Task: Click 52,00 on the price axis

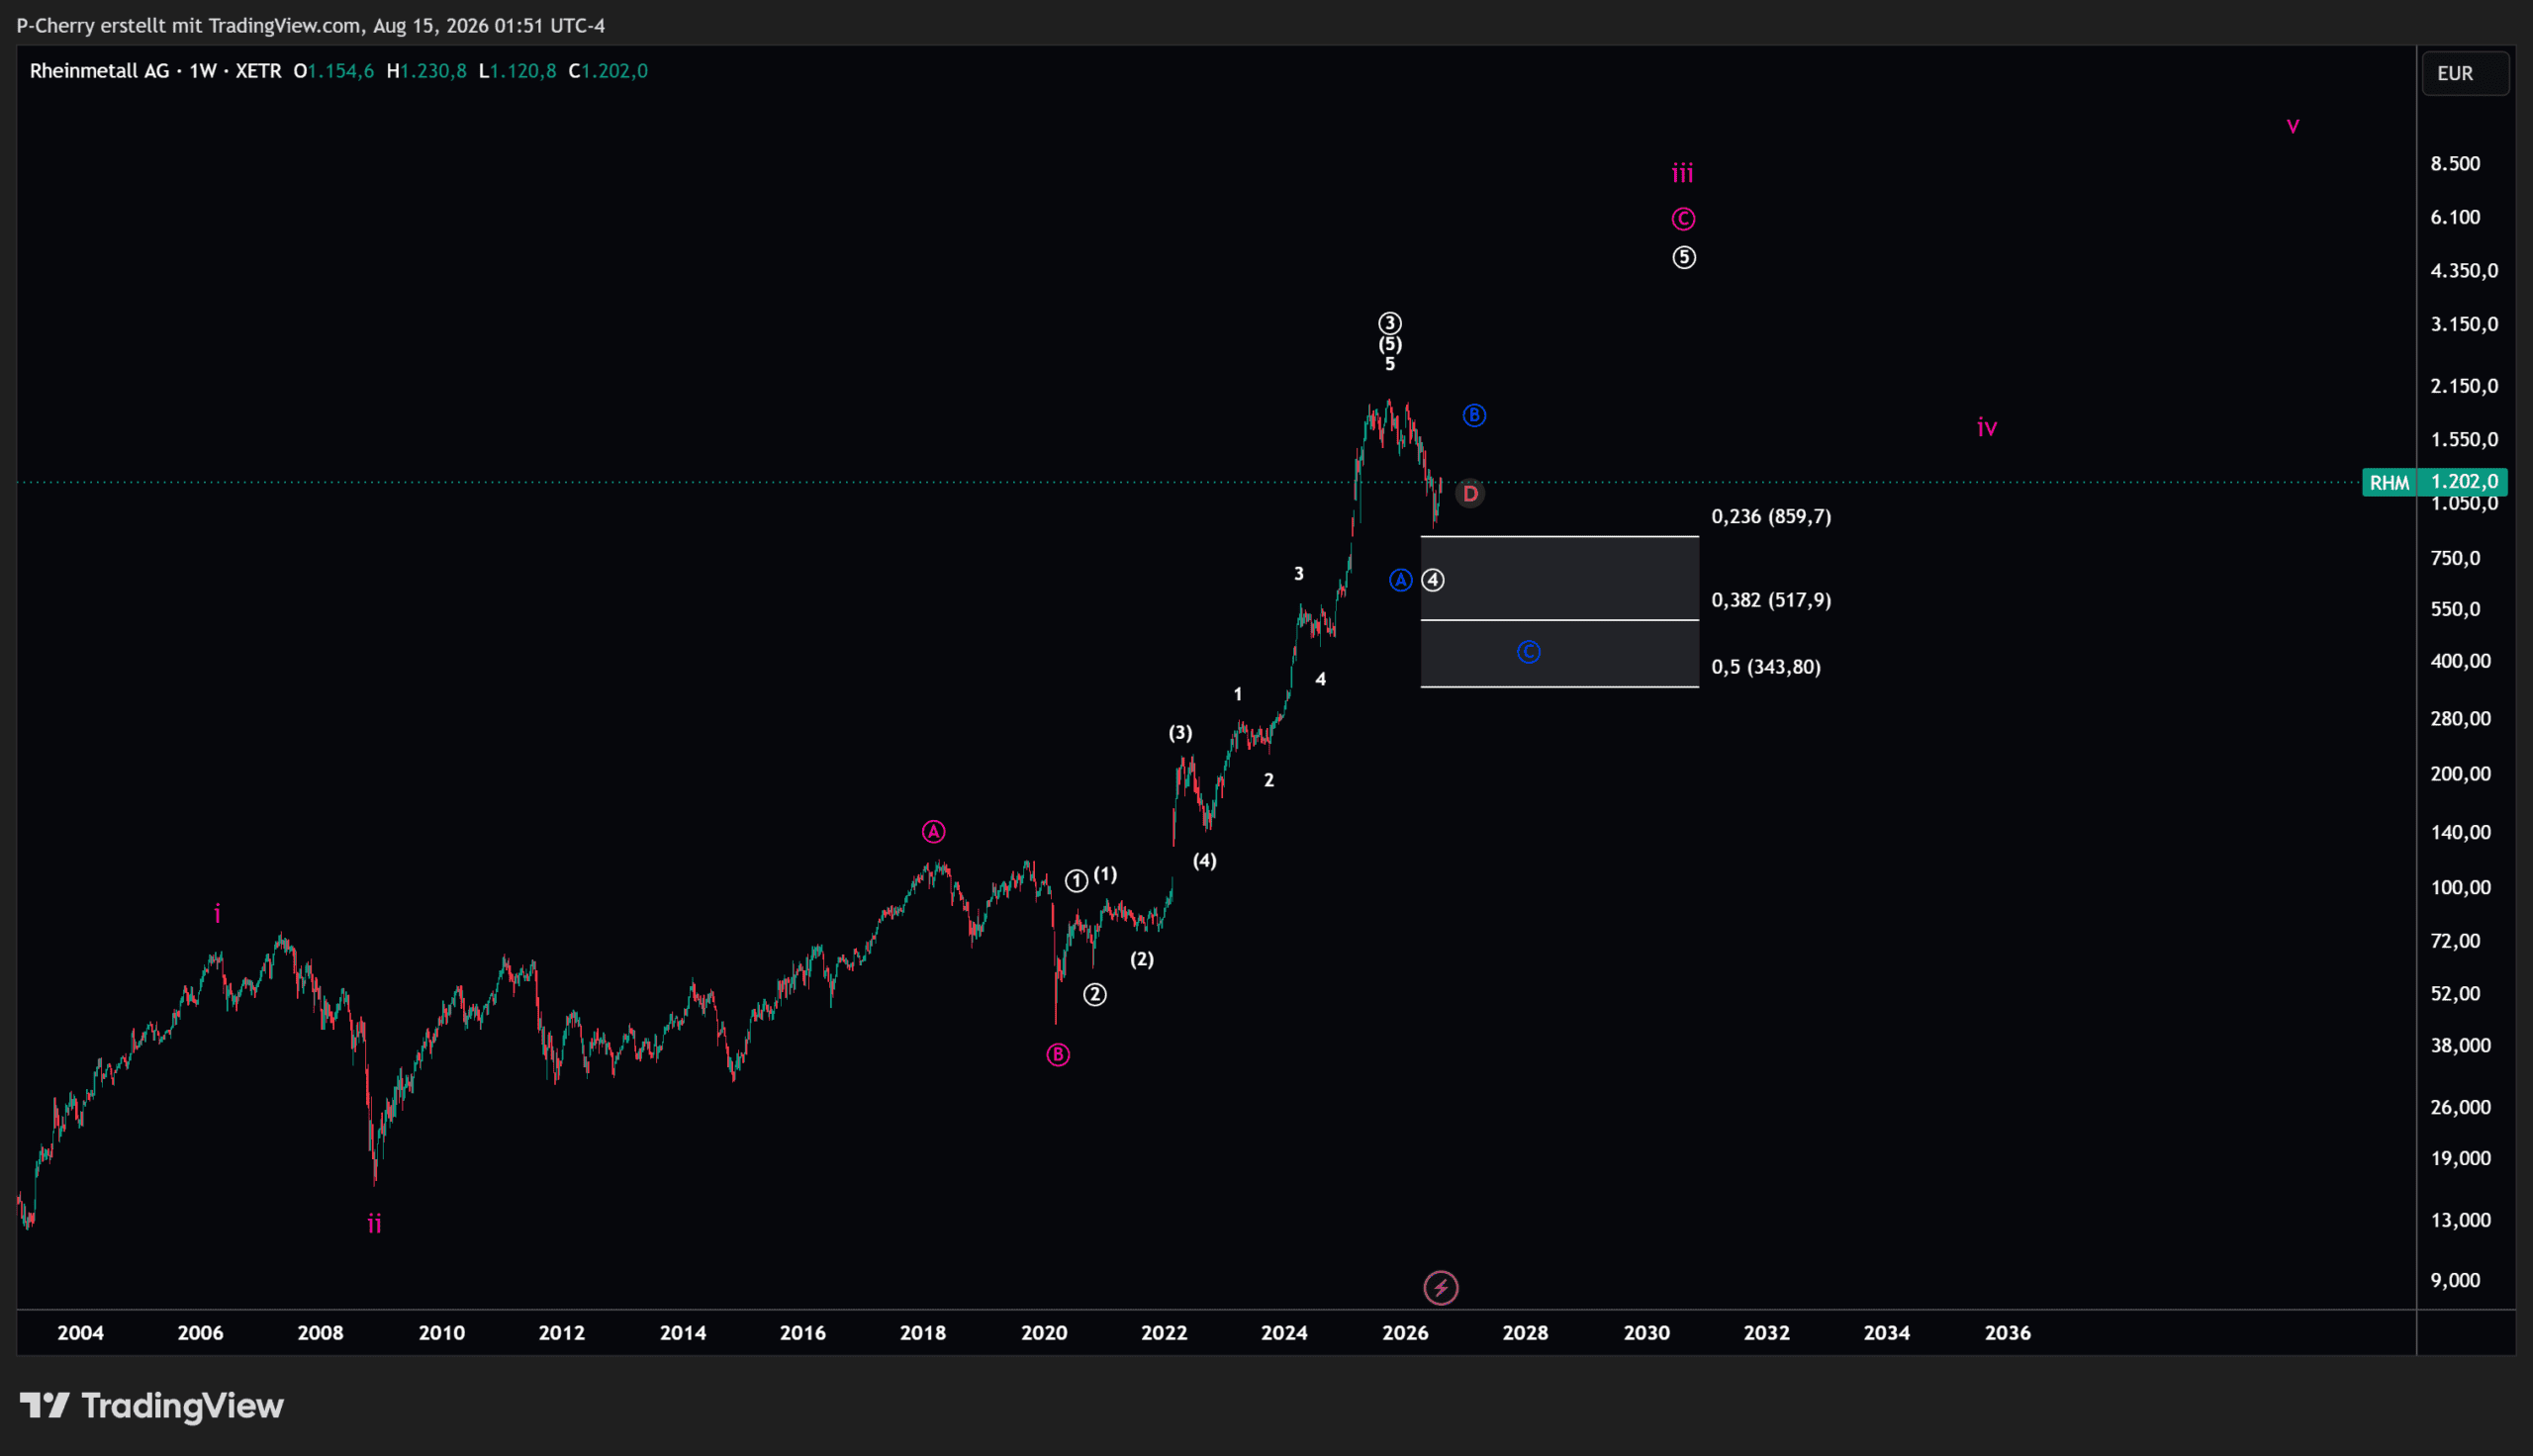Action: click(2456, 994)
